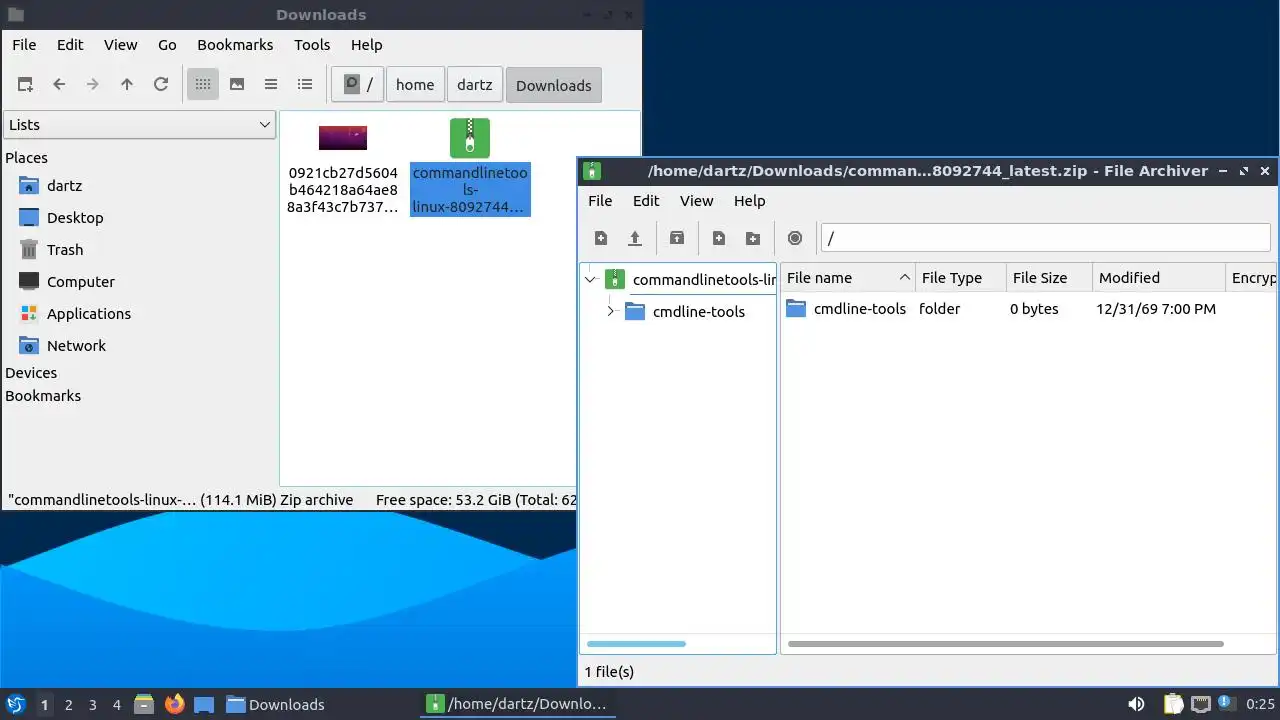Image resolution: width=1280 pixels, height=720 pixels.
Task: Click the Devices section header
Action: 31,373
